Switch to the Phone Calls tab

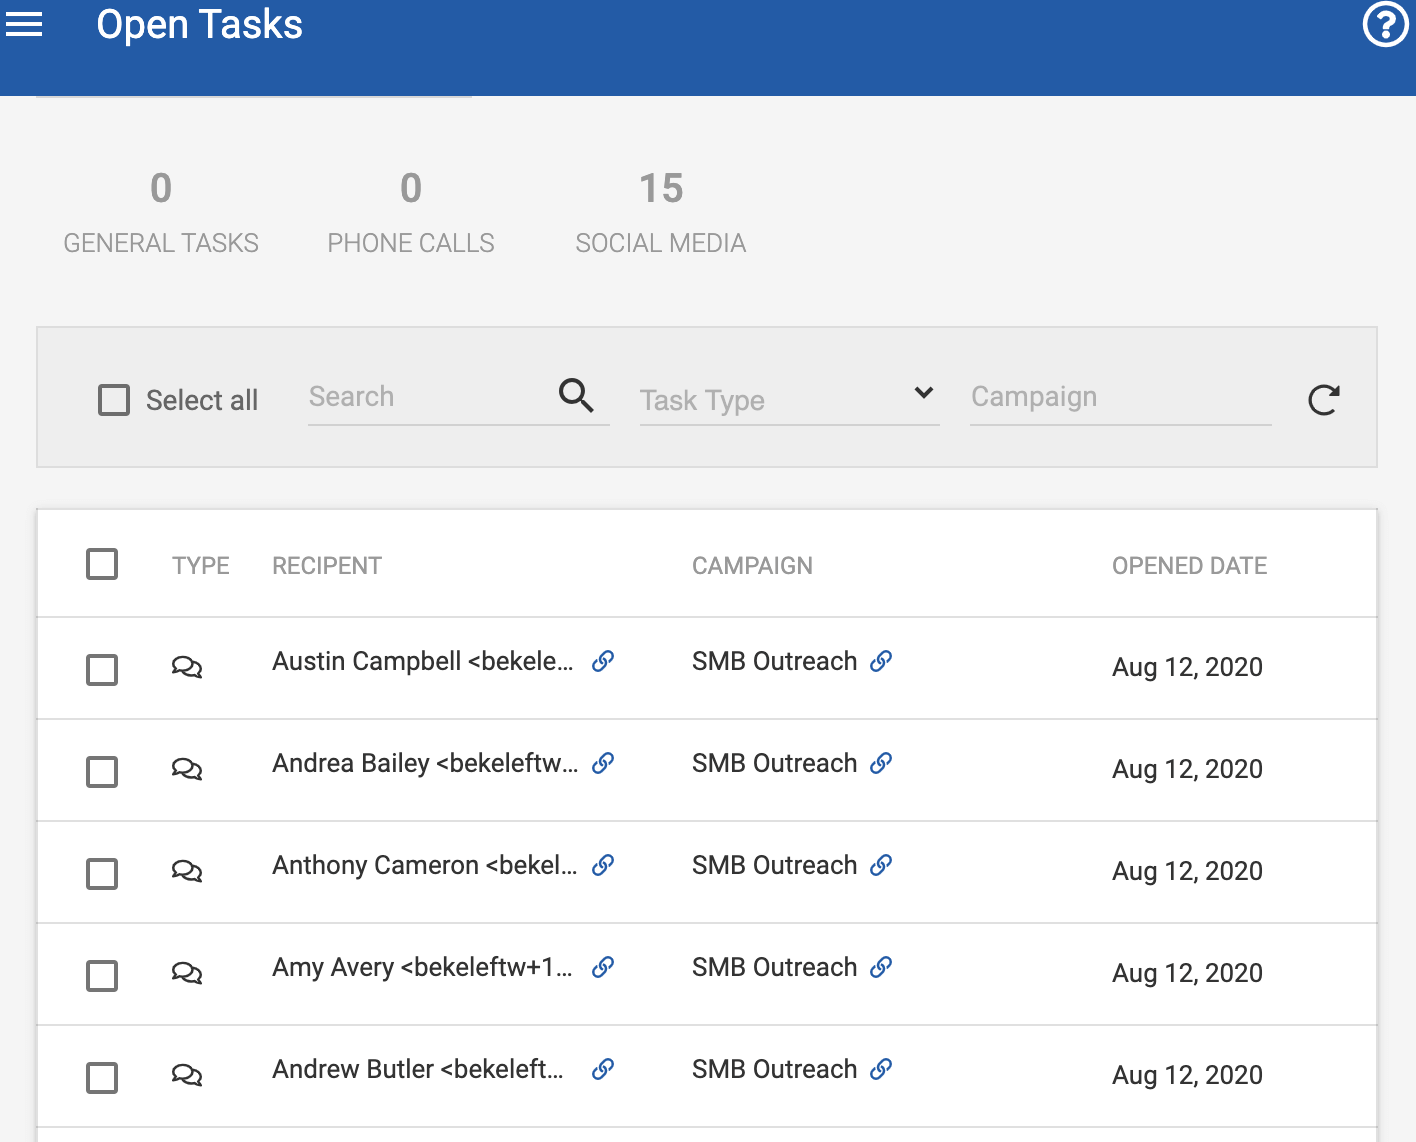(410, 212)
